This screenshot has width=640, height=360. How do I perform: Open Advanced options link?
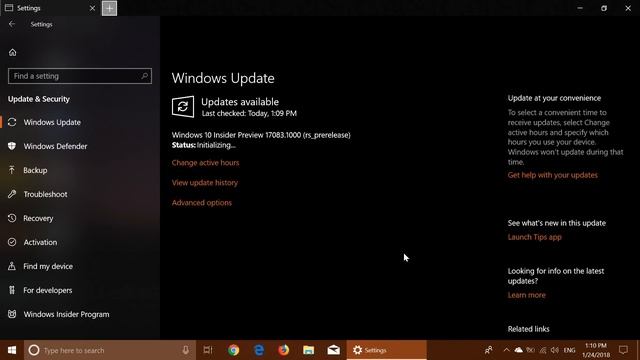202,202
